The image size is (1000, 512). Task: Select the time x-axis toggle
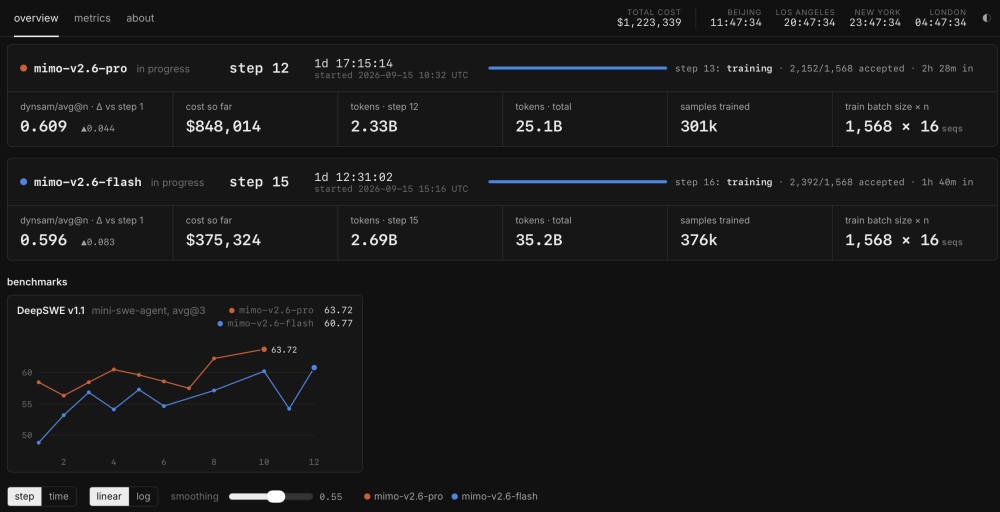59,496
